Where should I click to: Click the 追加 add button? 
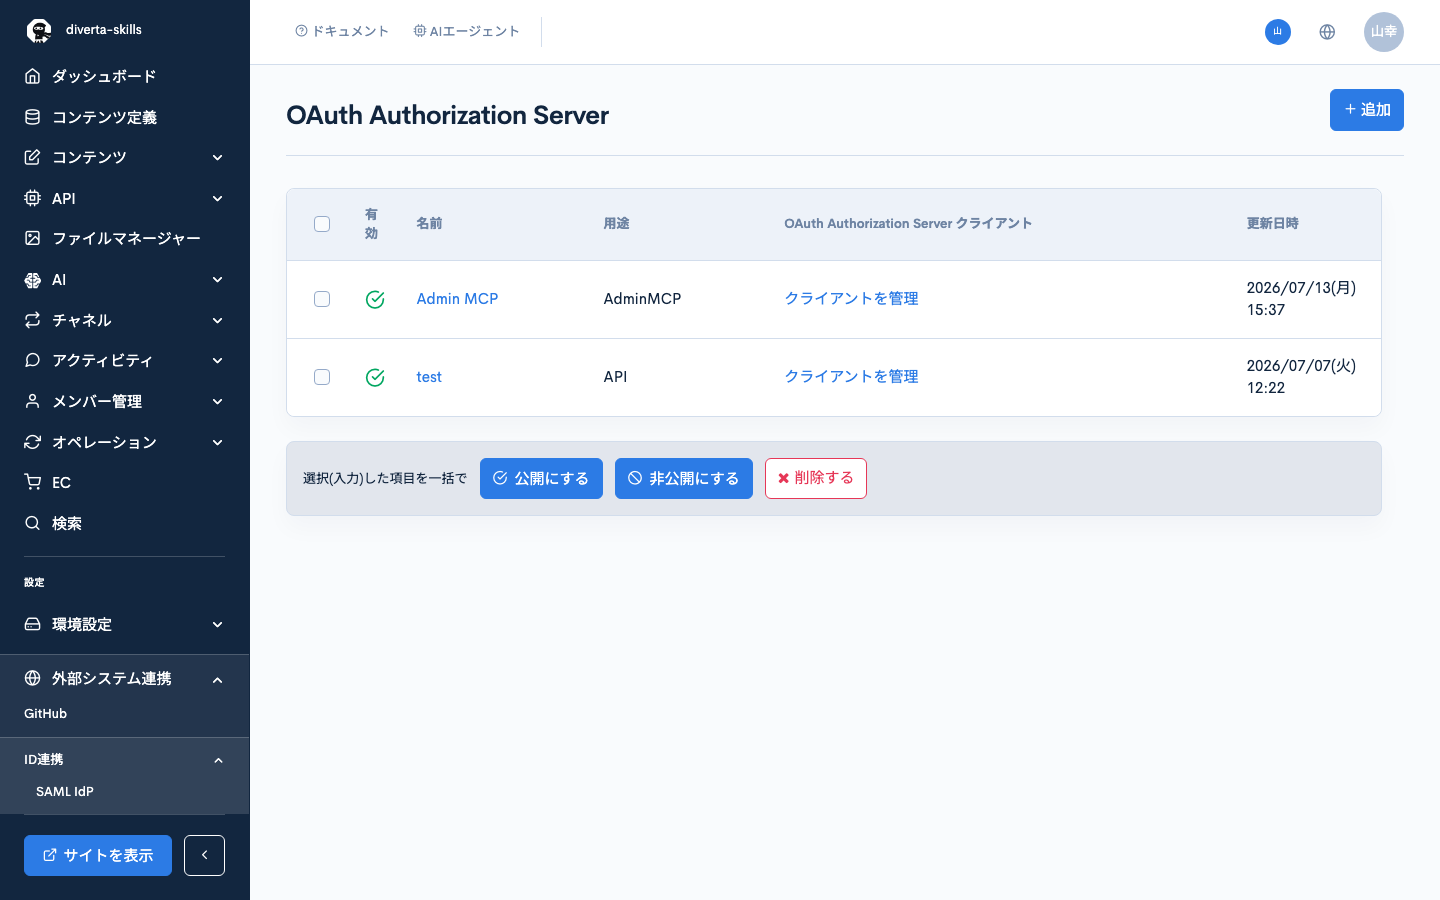[1367, 110]
